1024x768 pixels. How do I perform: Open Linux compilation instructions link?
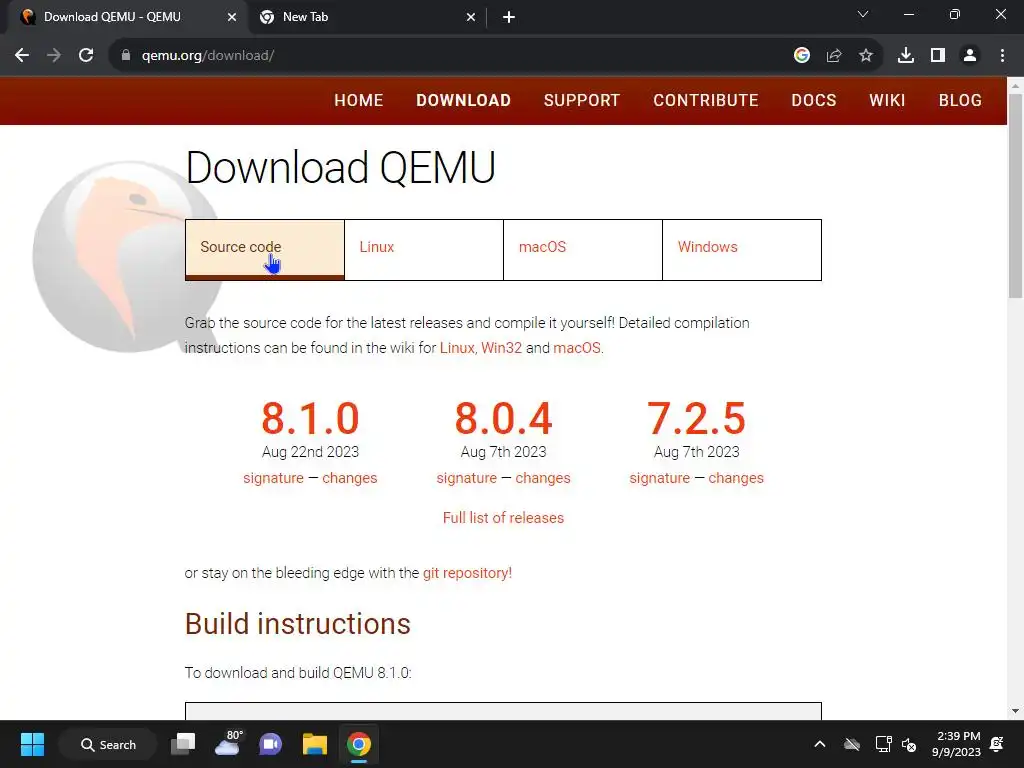pos(457,347)
